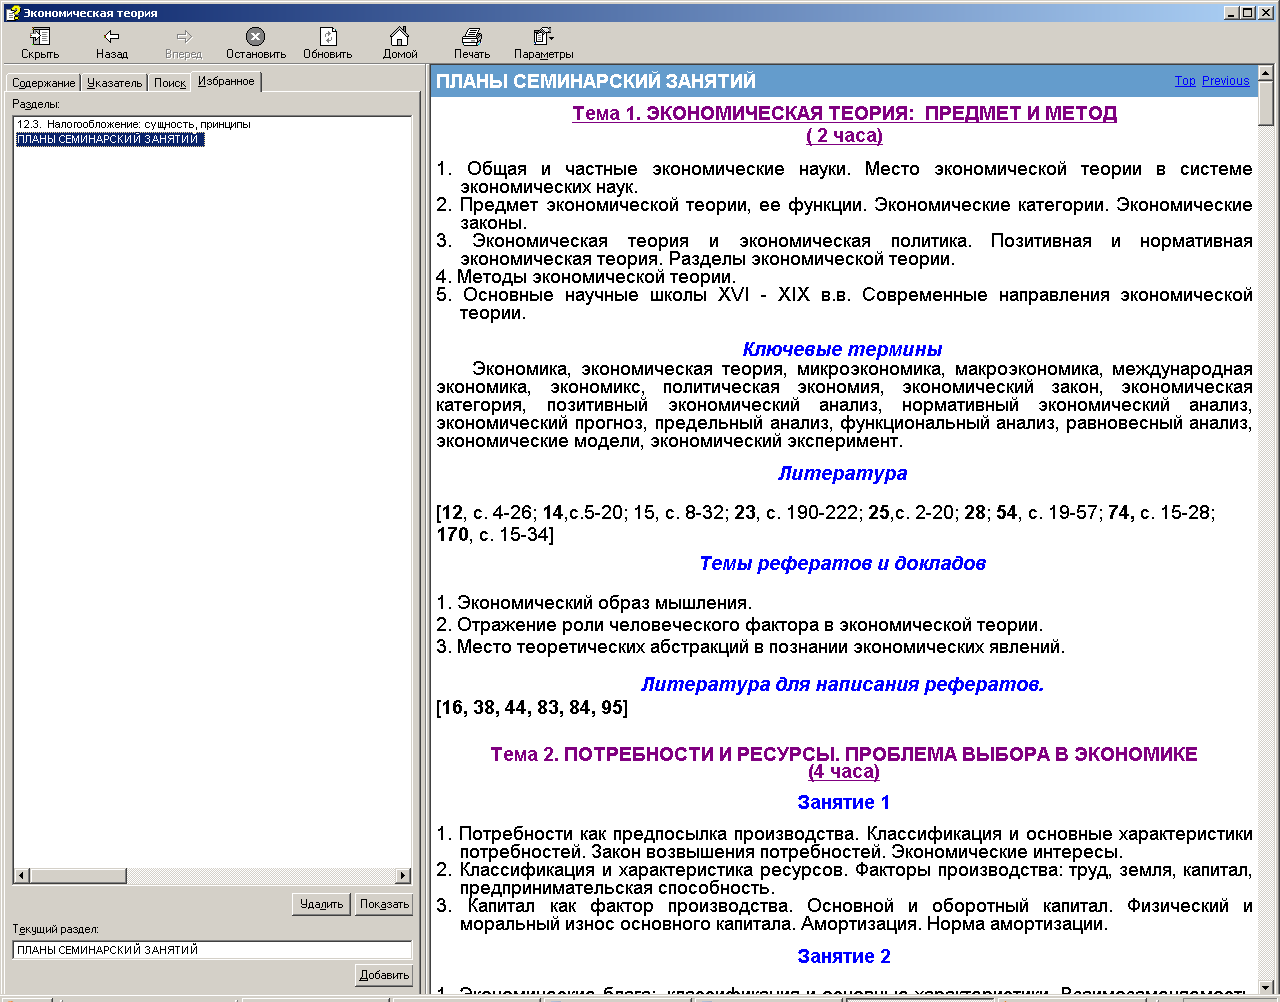Screen dimensions: 1280x1002
Task: Click the text '4. Методы экономической теории.'
Action: point(586,277)
